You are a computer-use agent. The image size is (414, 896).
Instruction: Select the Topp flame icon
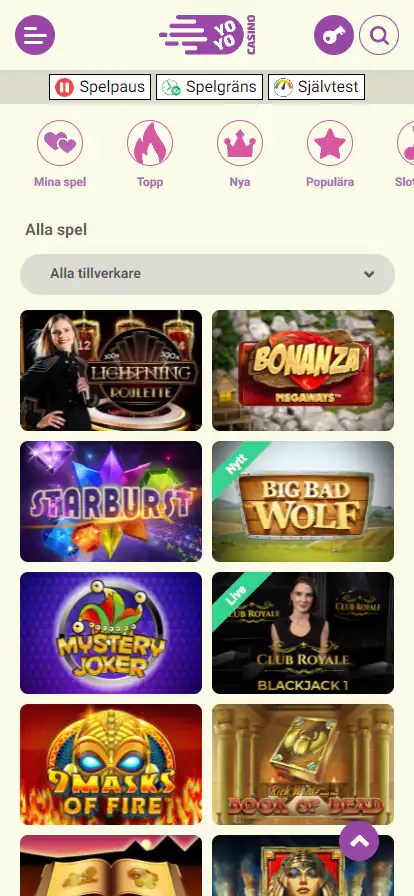(150, 143)
